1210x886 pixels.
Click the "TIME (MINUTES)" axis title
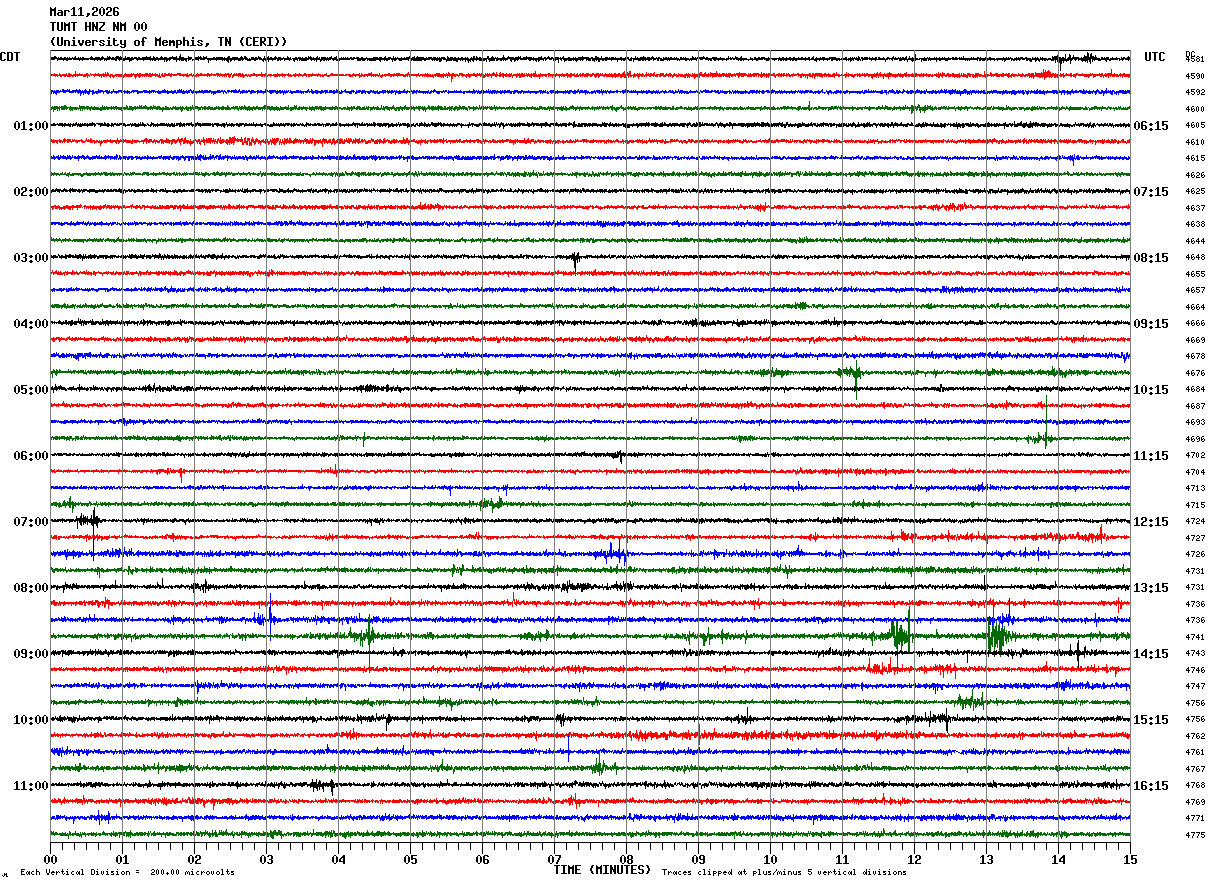[x=602, y=870]
